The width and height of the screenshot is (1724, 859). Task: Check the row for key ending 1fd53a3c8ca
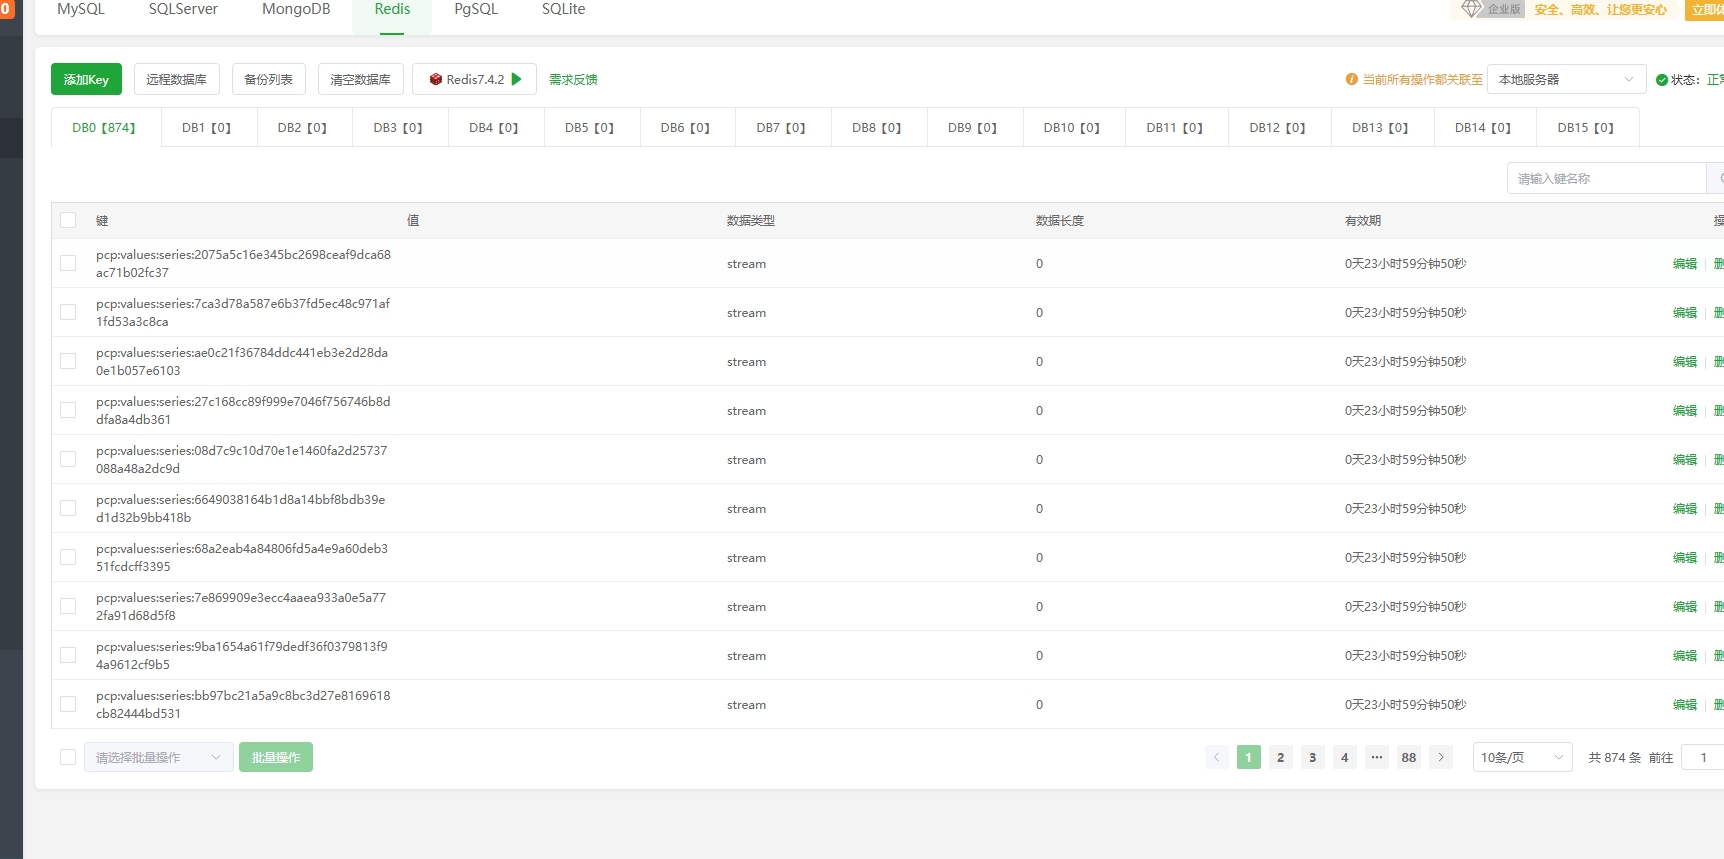[68, 312]
